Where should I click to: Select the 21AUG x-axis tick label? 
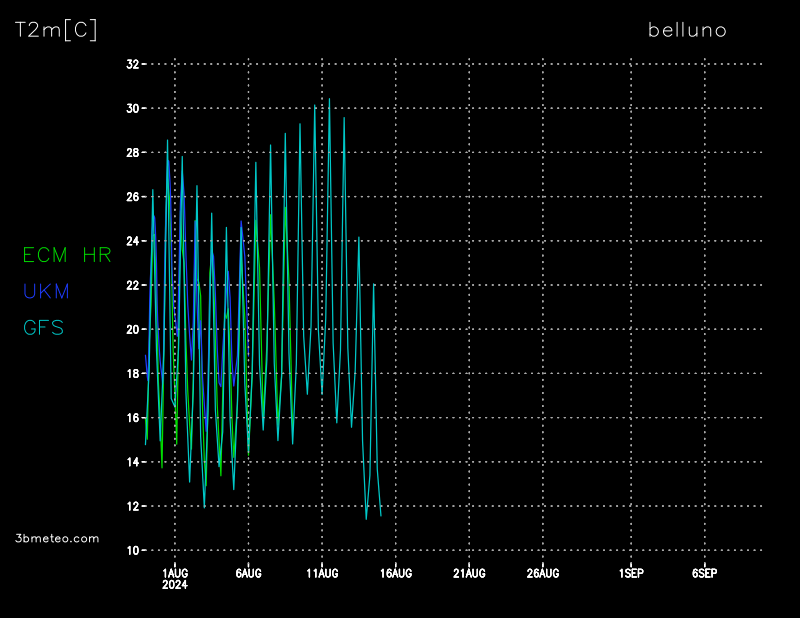point(469,573)
